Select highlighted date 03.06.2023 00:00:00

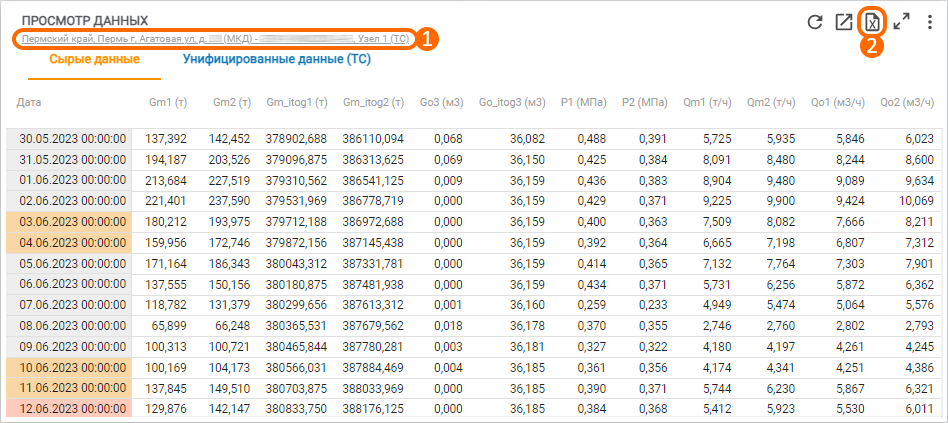point(69,222)
